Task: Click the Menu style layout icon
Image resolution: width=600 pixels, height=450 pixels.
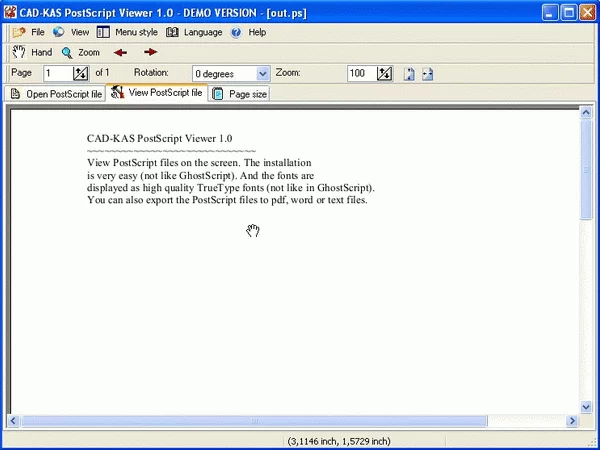Action: point(103,32)
